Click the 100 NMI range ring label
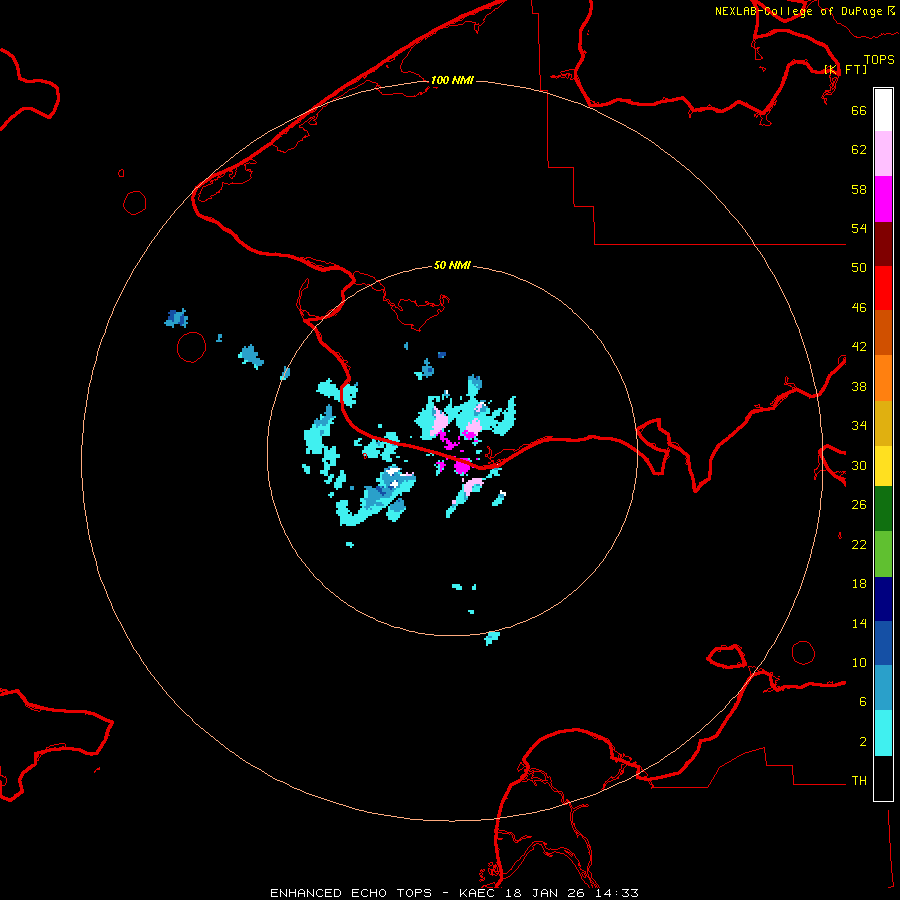Screen dimensions: 900x900 pyautogui.click(x=452, y=80)
